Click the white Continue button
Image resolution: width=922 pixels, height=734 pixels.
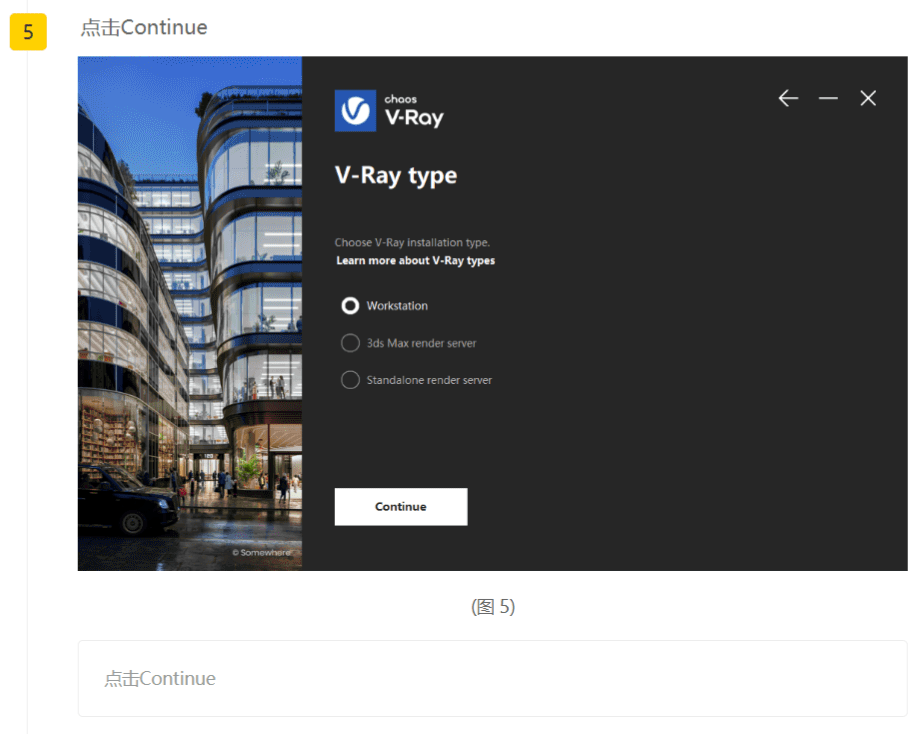(401, 506)
